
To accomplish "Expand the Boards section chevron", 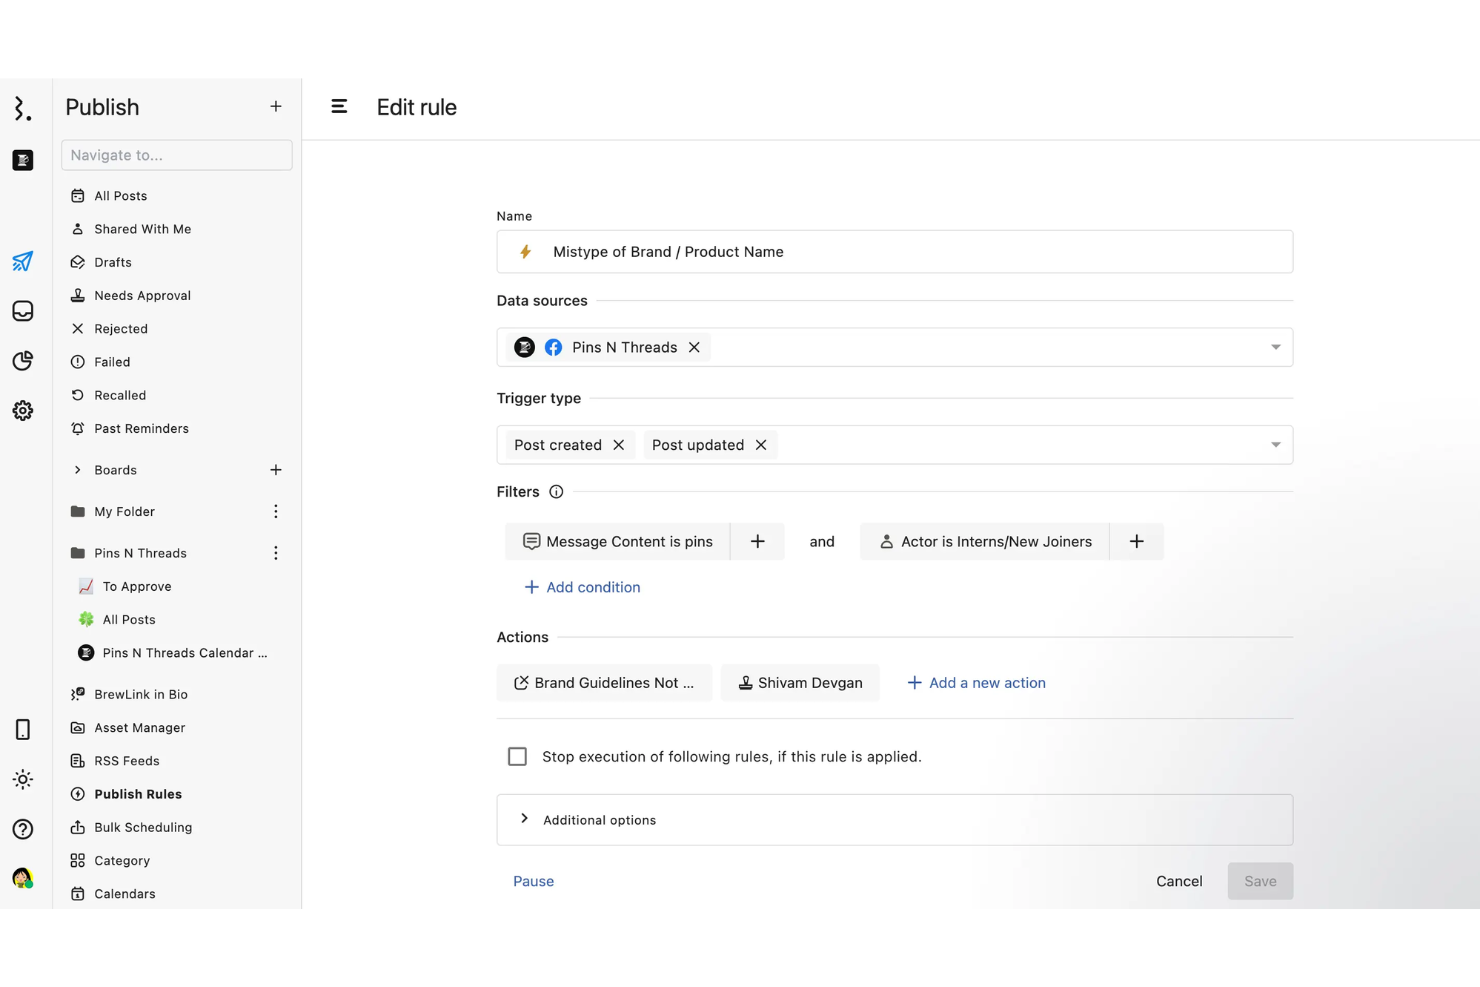I will tap(77, 470).
